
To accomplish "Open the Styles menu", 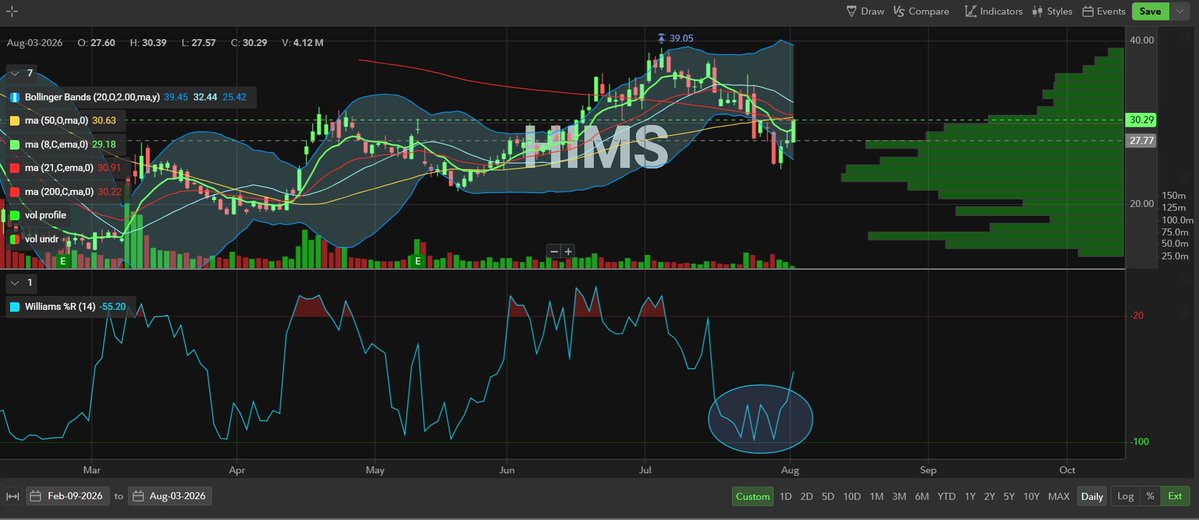I will (x=1052, y=11).
